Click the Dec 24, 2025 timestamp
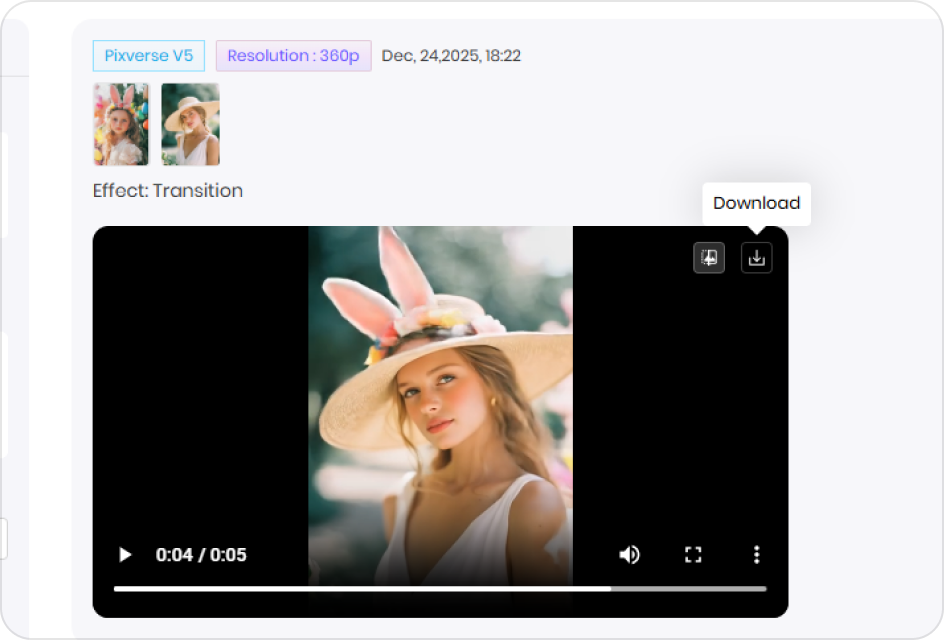The height and width of the screenshot is (640, 944). click(451, 56)
